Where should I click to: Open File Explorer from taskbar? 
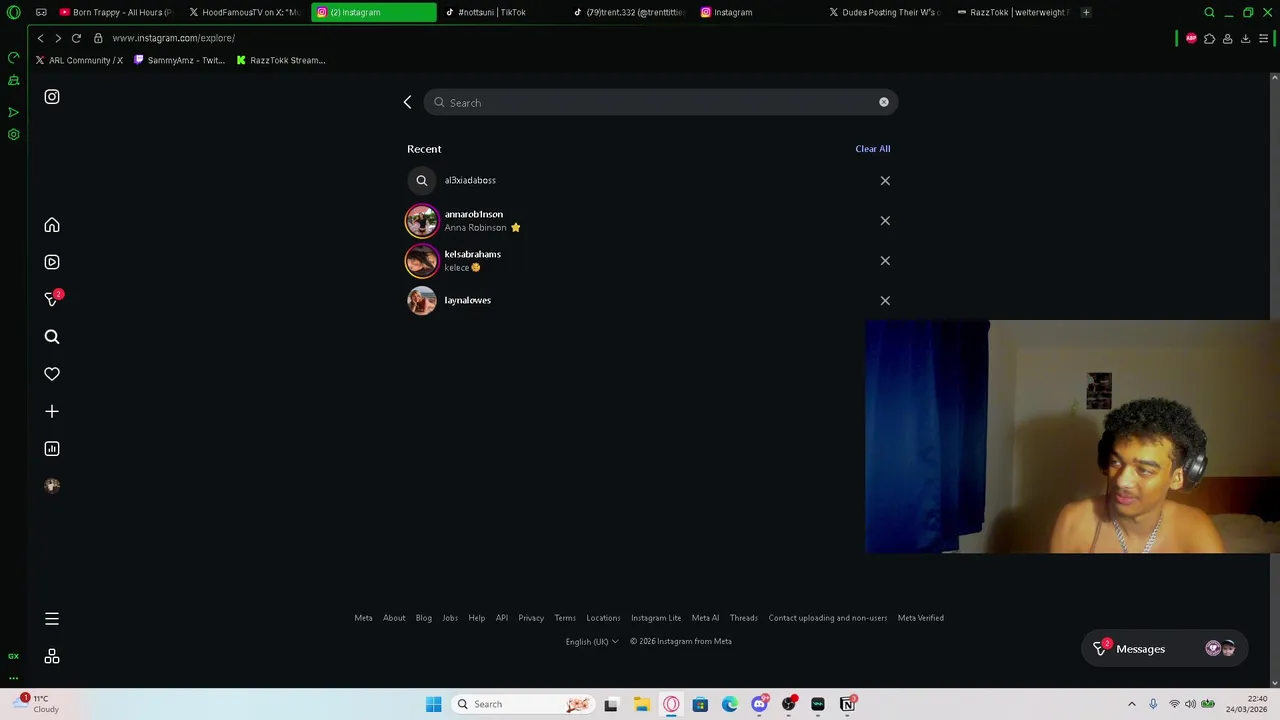tap(641, 704)
